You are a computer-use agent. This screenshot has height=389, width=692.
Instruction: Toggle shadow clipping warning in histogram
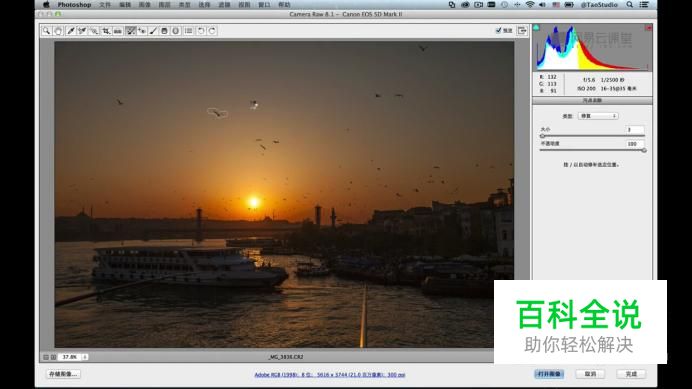pos(536,28)
